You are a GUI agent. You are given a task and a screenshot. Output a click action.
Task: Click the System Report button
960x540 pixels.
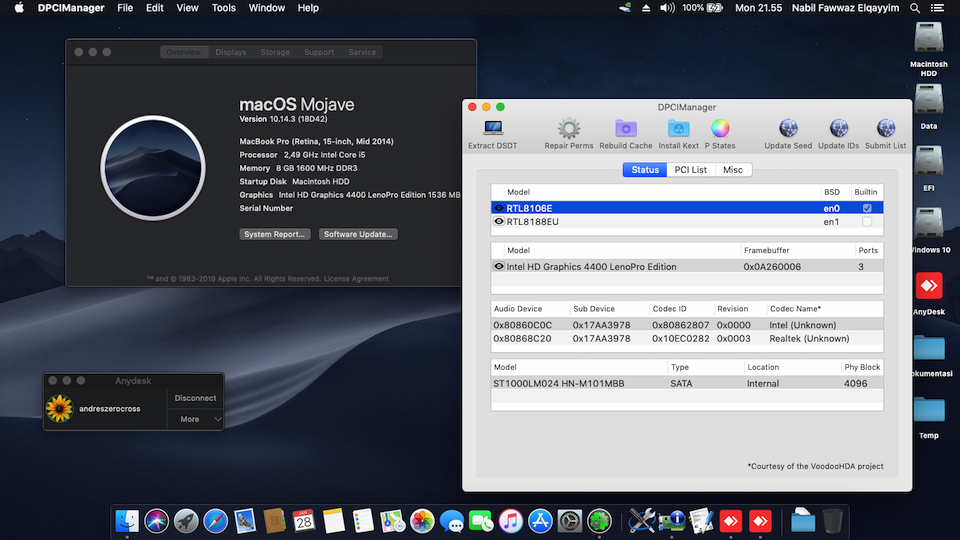274,234
